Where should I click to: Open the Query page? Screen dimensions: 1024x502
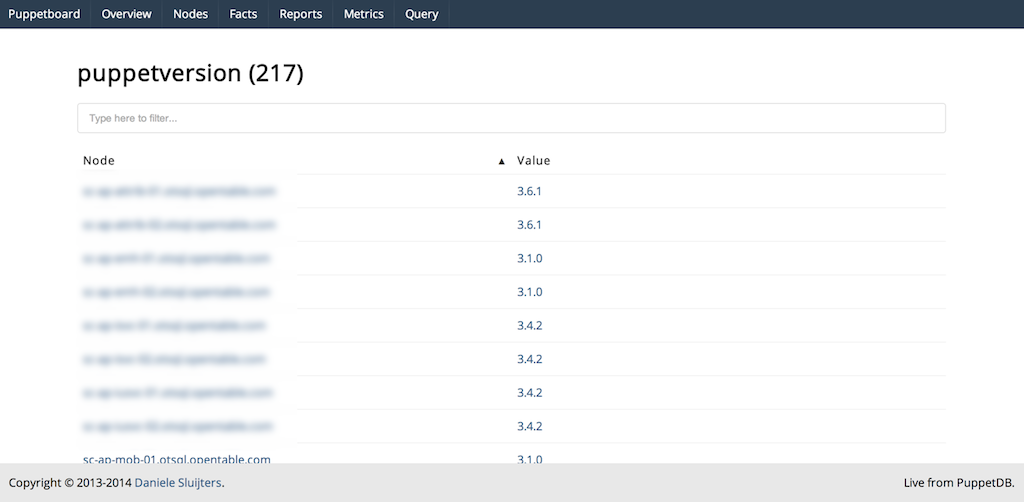421,14
